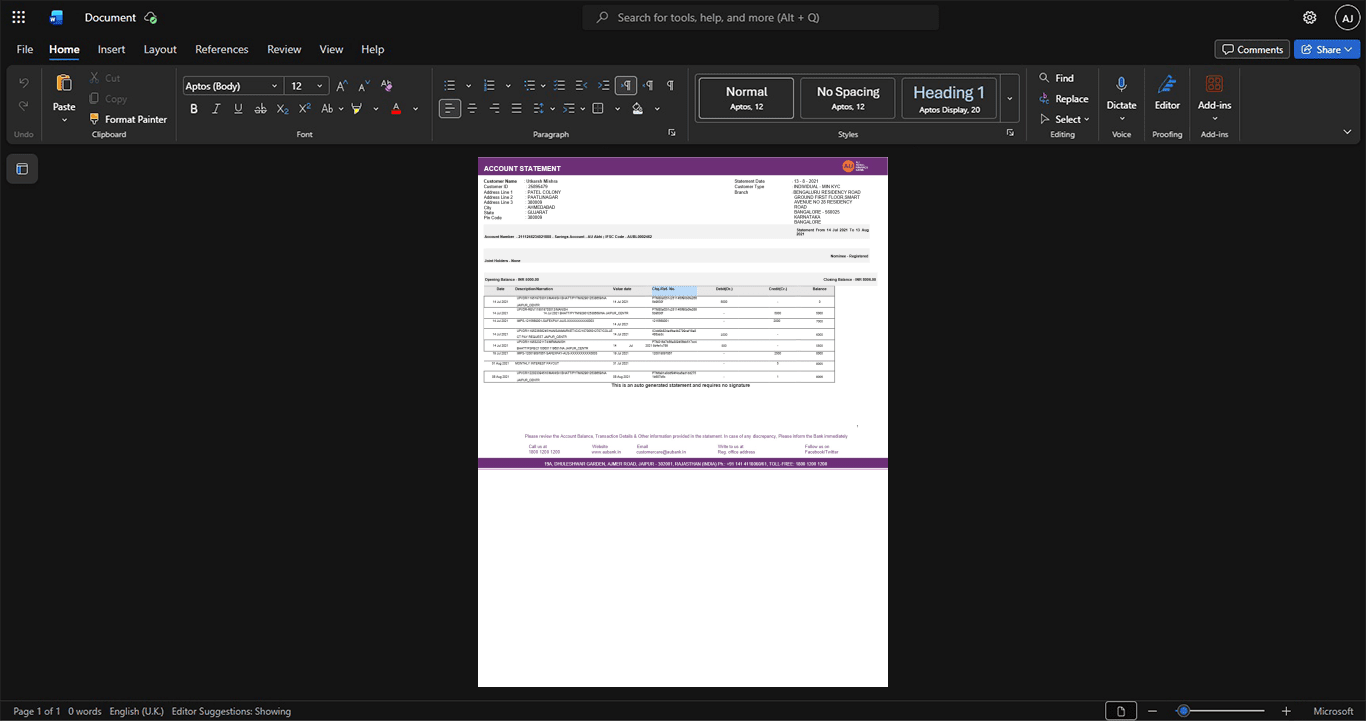Apply superscript formatting
The height and width of the screenshot is (721, 1366).
point(305,108)
